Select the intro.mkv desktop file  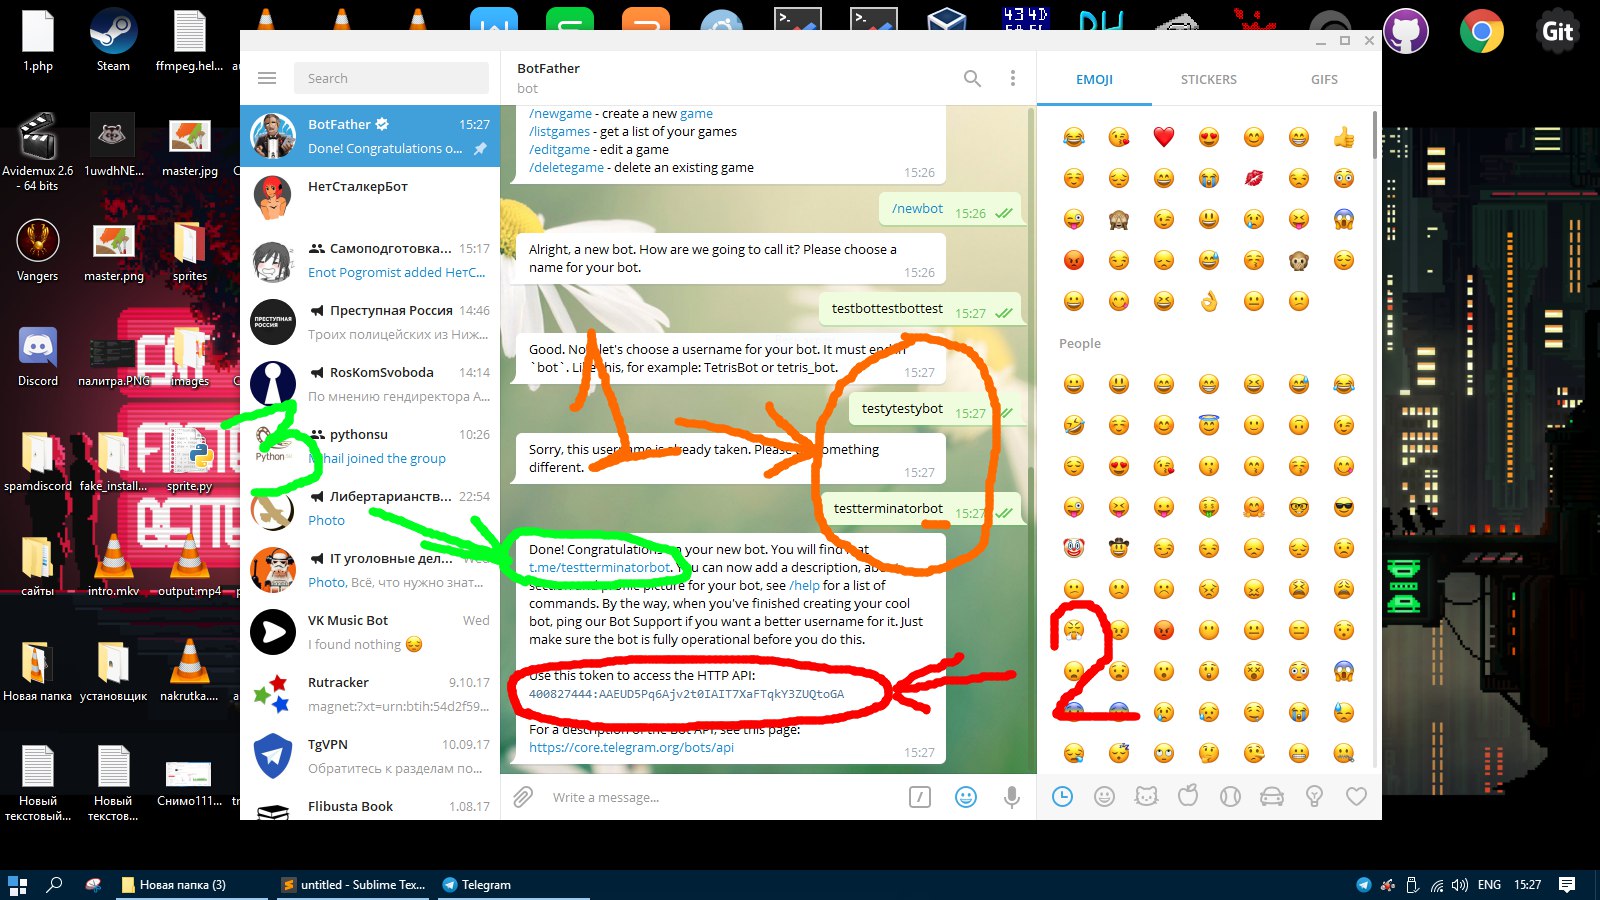[113, 565]
